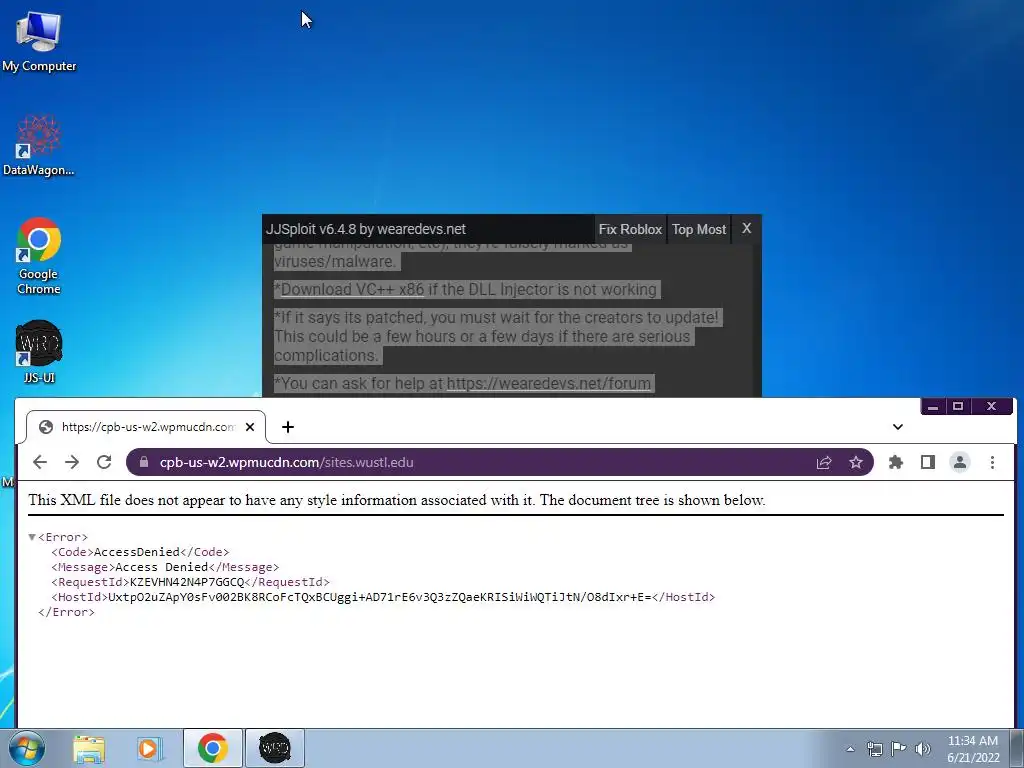The height and width of the screenshot is (768, 1024).
Task: Reload the current Chrome page
Action: point(104,462)
